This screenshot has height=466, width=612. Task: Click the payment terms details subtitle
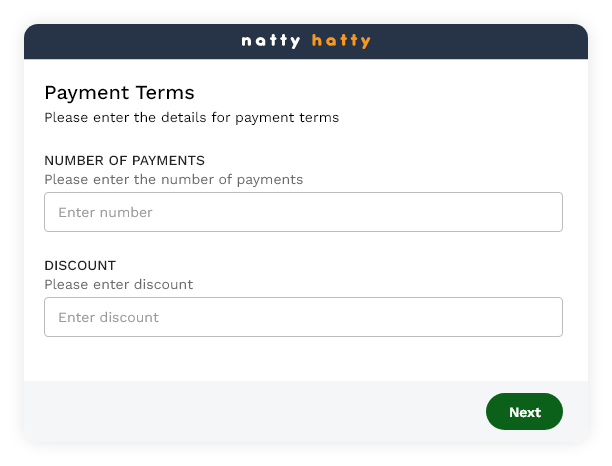(x=192, y=117)
